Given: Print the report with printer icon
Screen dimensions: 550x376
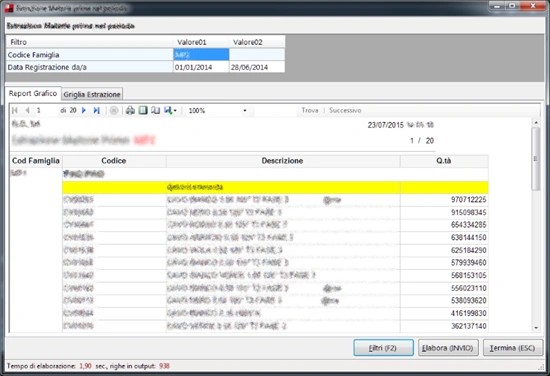Looking at the screenshot, I should click(x=130, y=110).
